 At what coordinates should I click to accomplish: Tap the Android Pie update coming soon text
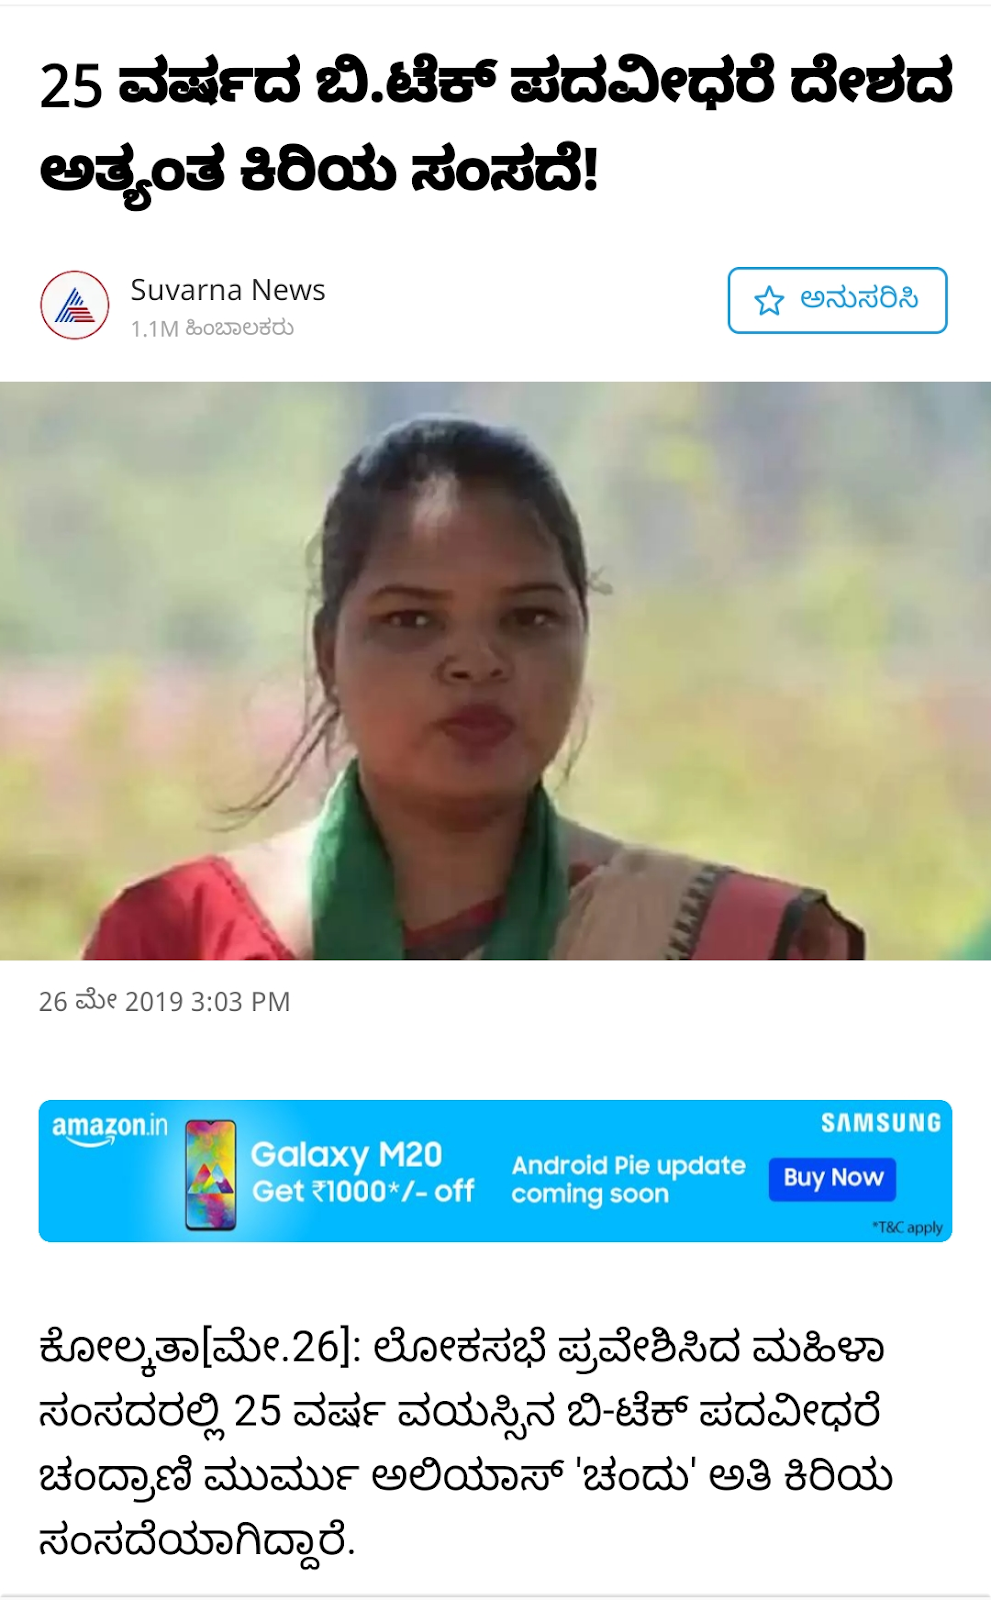point(628,1179)
